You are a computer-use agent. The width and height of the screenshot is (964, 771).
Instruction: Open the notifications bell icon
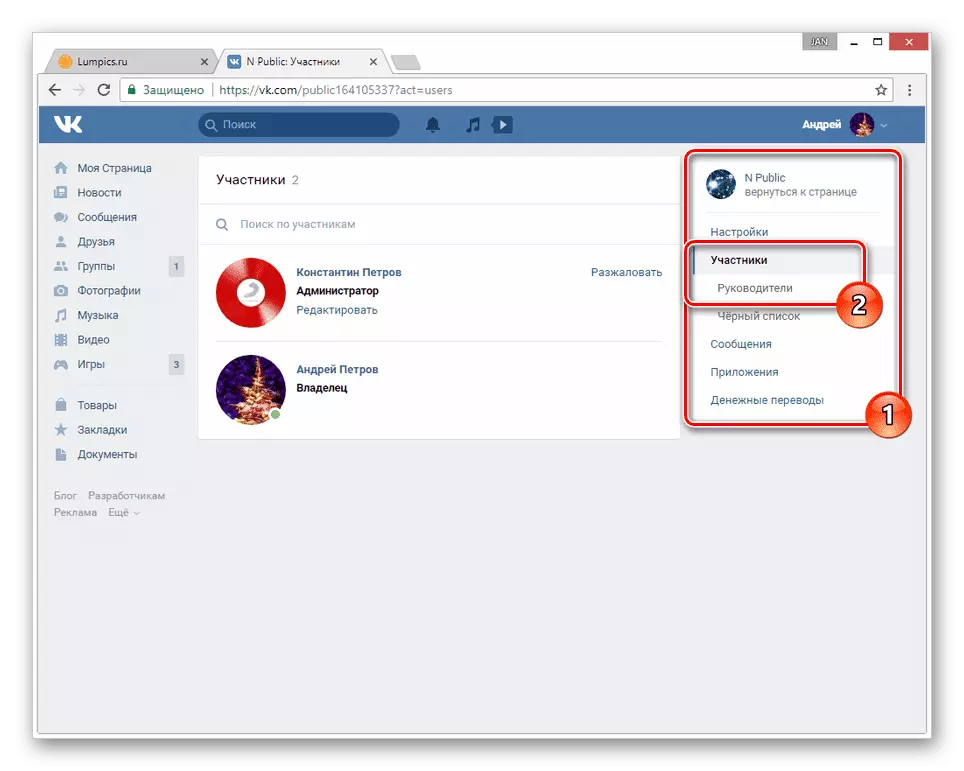[x=433, y=125]
